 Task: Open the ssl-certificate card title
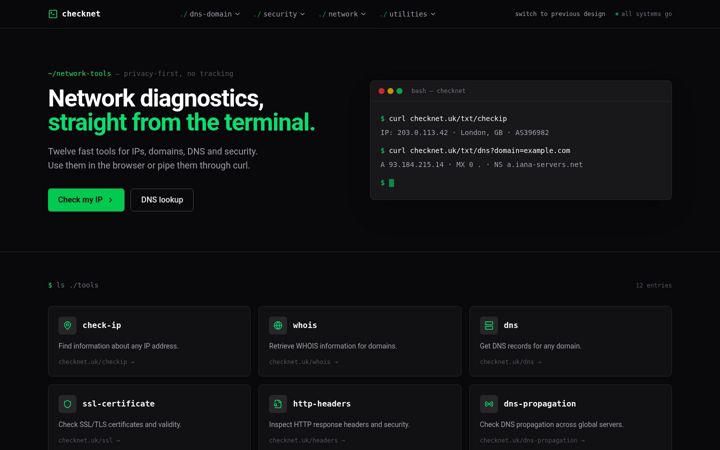118,404
